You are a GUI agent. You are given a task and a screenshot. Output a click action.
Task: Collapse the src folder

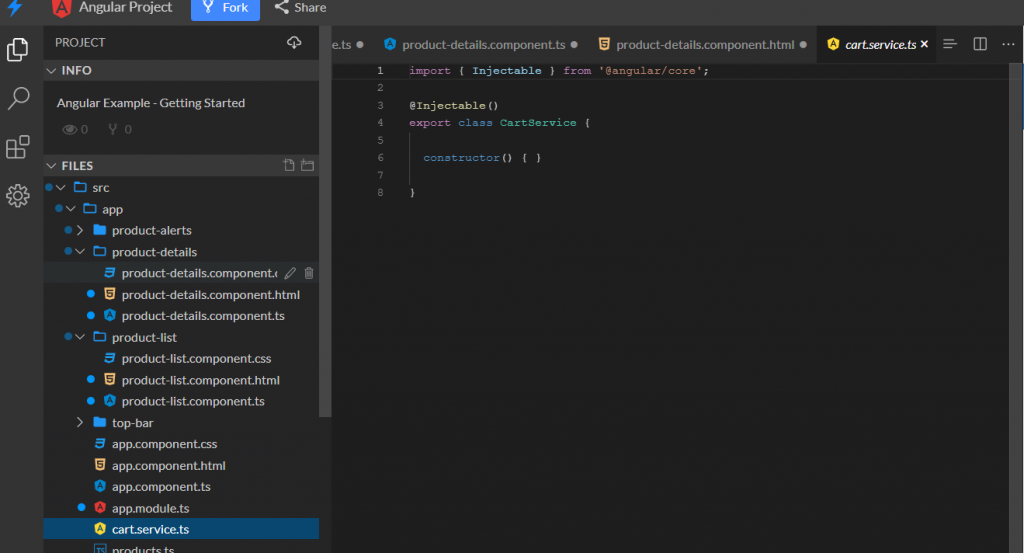(x=61, y=187)
